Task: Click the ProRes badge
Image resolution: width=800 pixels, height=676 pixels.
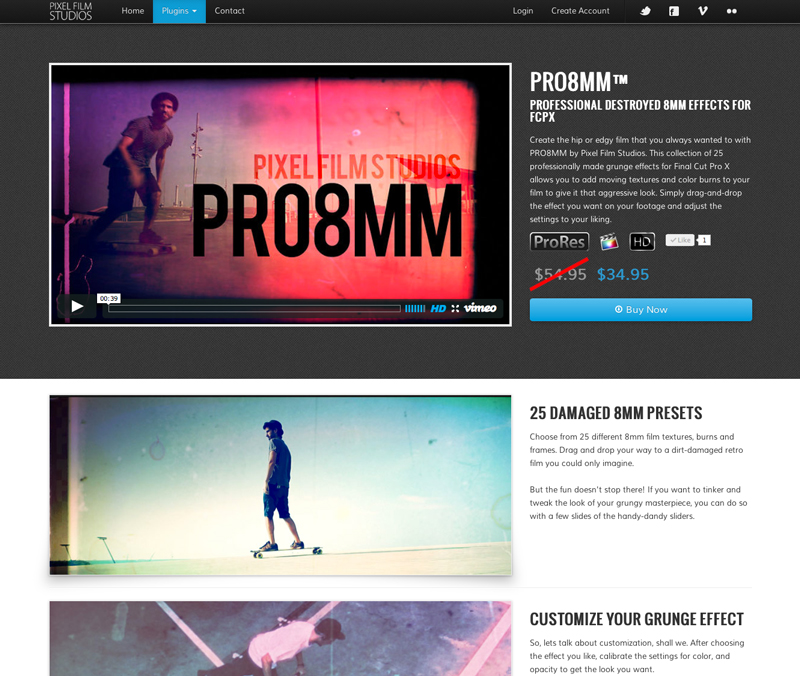Action: [x=559, y=241]
